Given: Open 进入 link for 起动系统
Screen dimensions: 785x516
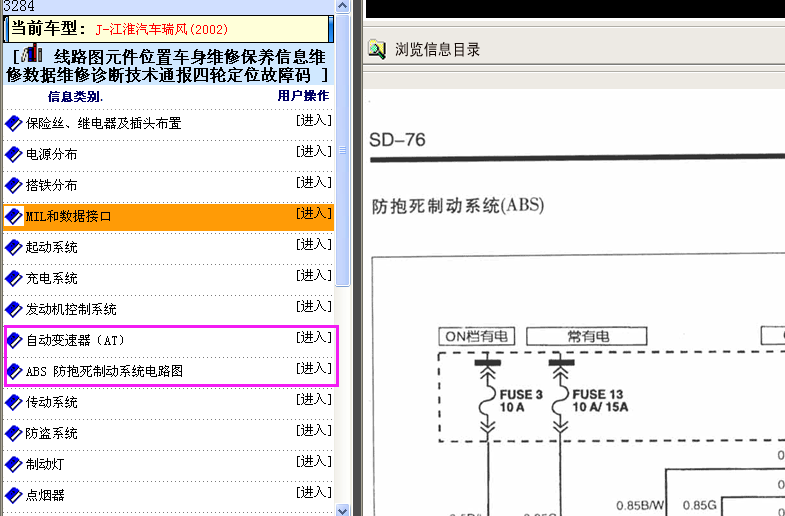Looking at the screenshot, I should 314,244.
